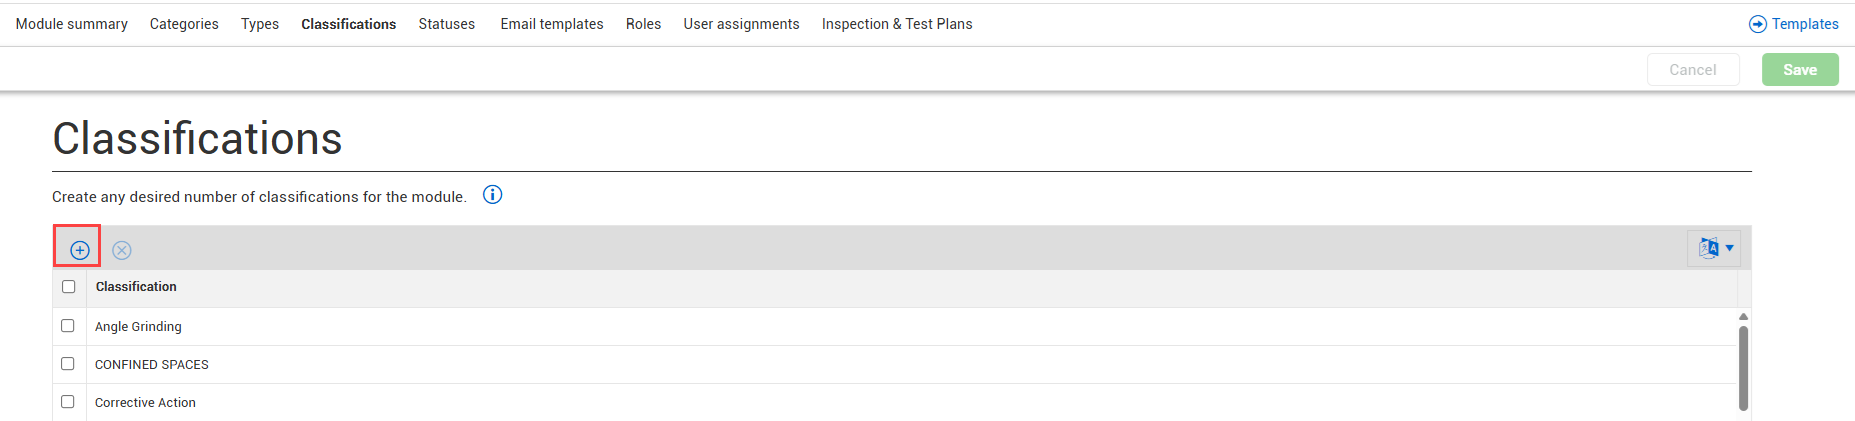Click the add classification plus icon
Image resolution: width=1855 pixels, height=421 pixels.
(x=80, y=250)
